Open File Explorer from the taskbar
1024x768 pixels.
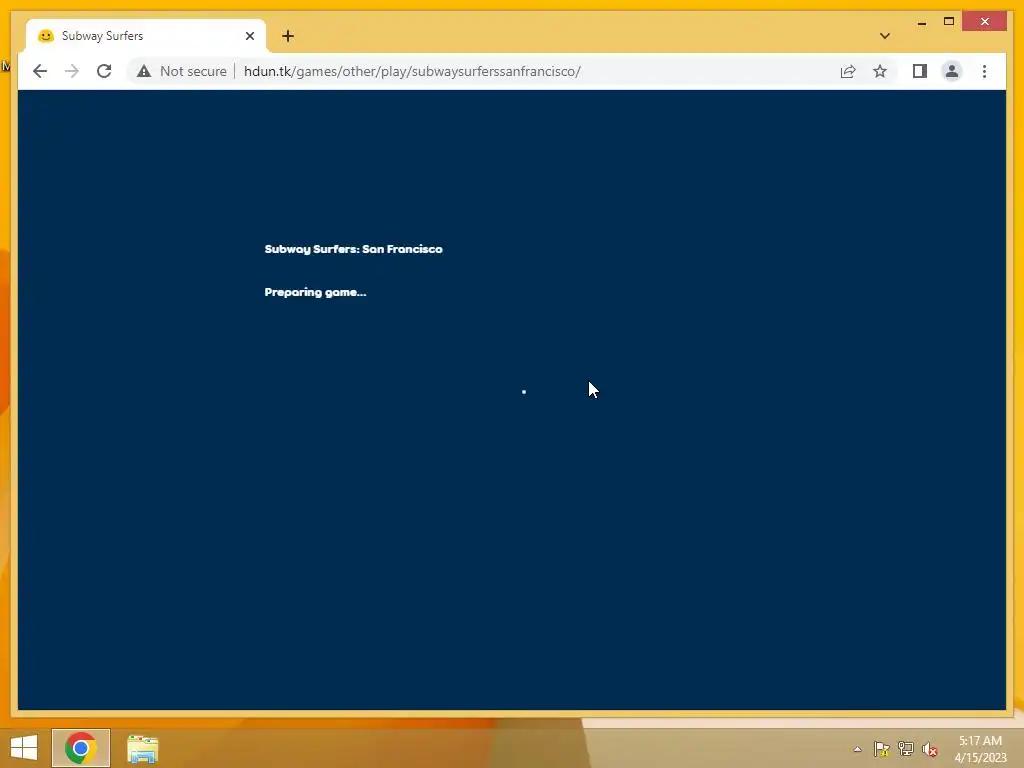point(142,748)
